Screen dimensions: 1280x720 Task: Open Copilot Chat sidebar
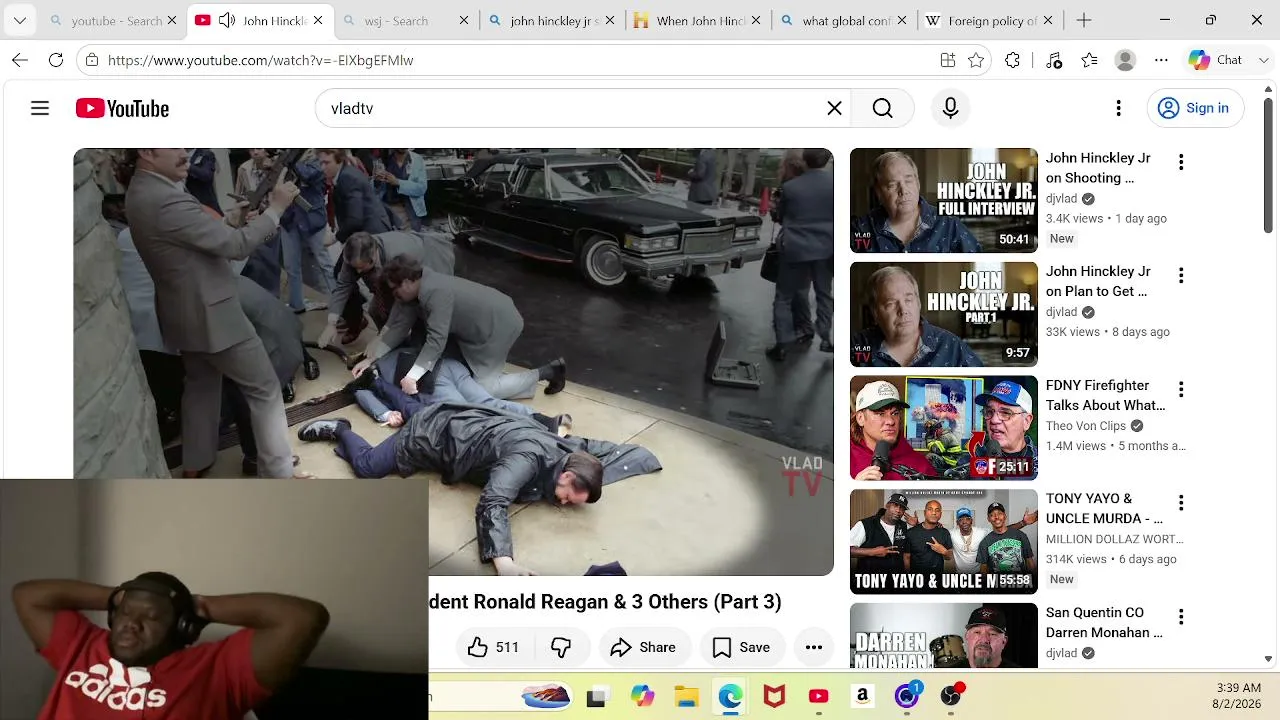tap(1215, 60)
